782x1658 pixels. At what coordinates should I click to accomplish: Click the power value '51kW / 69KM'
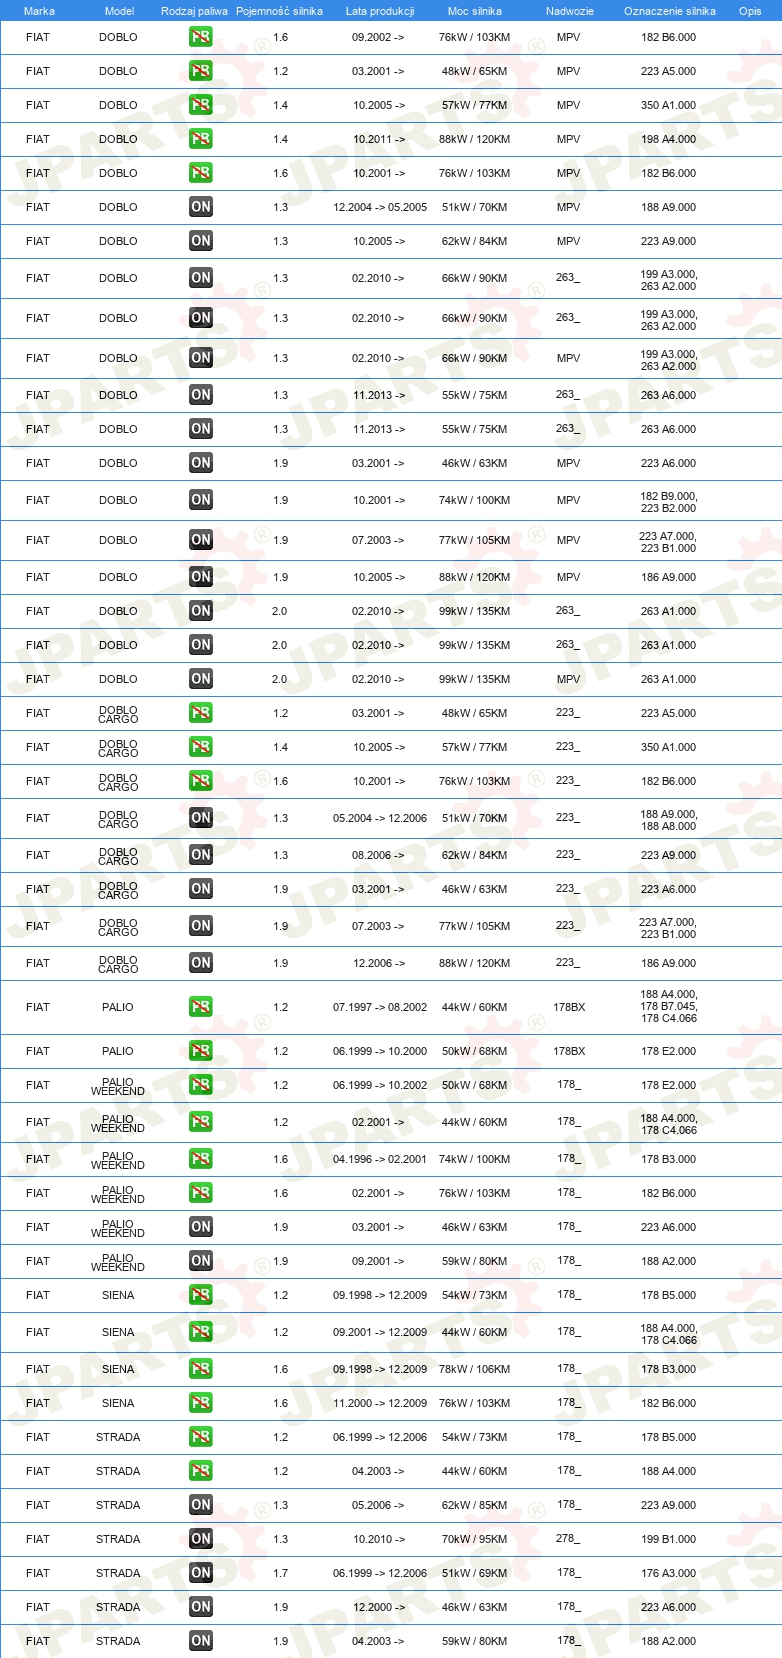point(475,1573)
